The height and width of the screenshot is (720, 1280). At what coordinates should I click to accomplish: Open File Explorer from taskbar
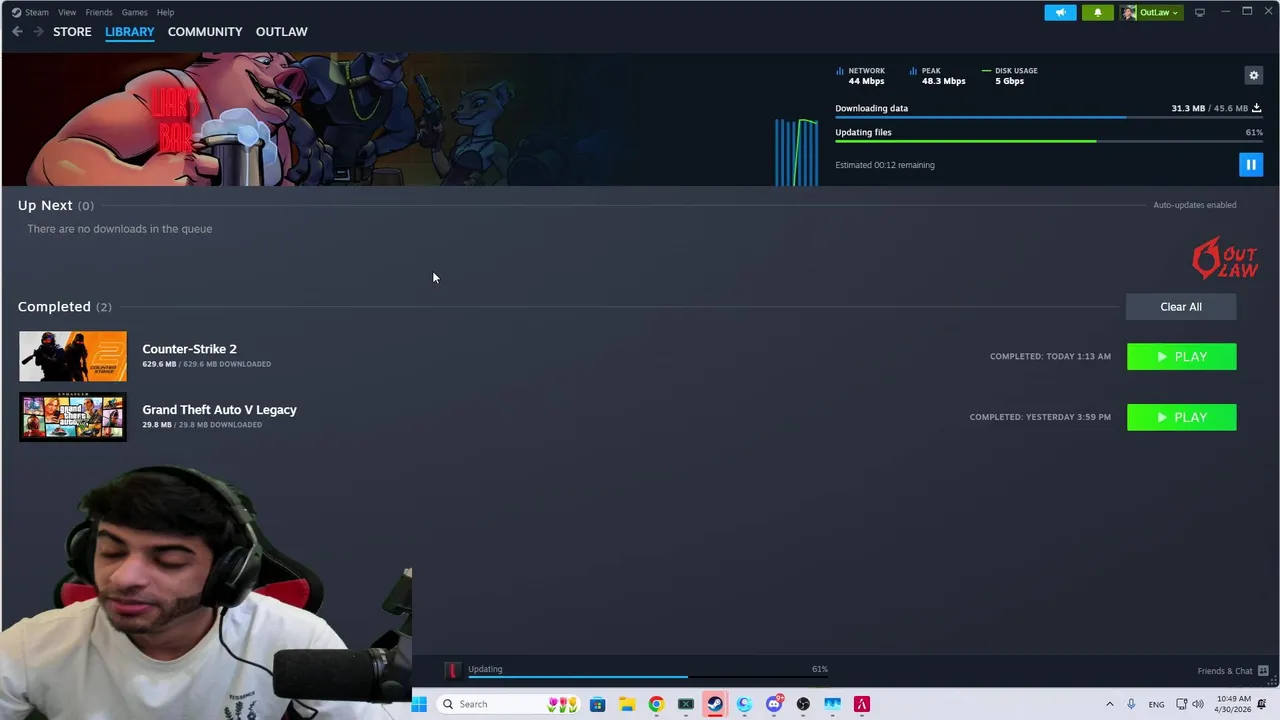pos(626,704)
